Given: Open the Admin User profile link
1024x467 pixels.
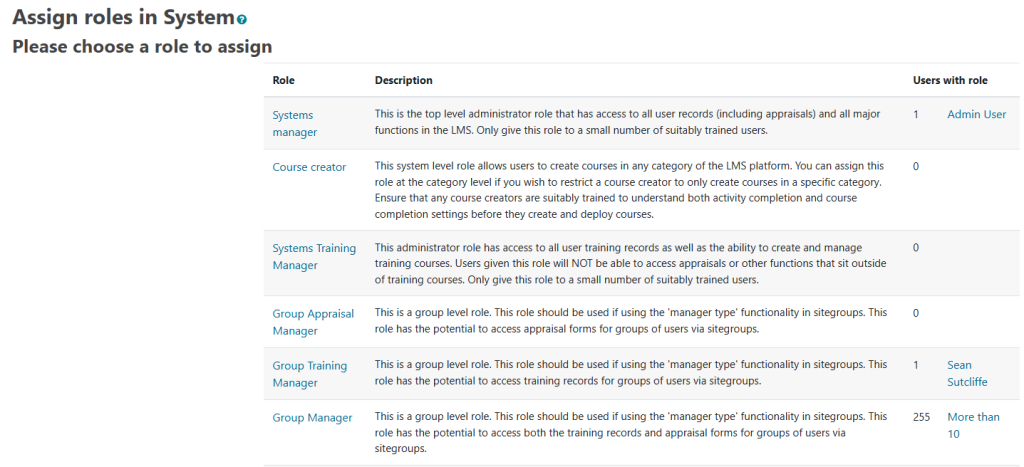Looking at the screenshot, I should click(976, 114).
